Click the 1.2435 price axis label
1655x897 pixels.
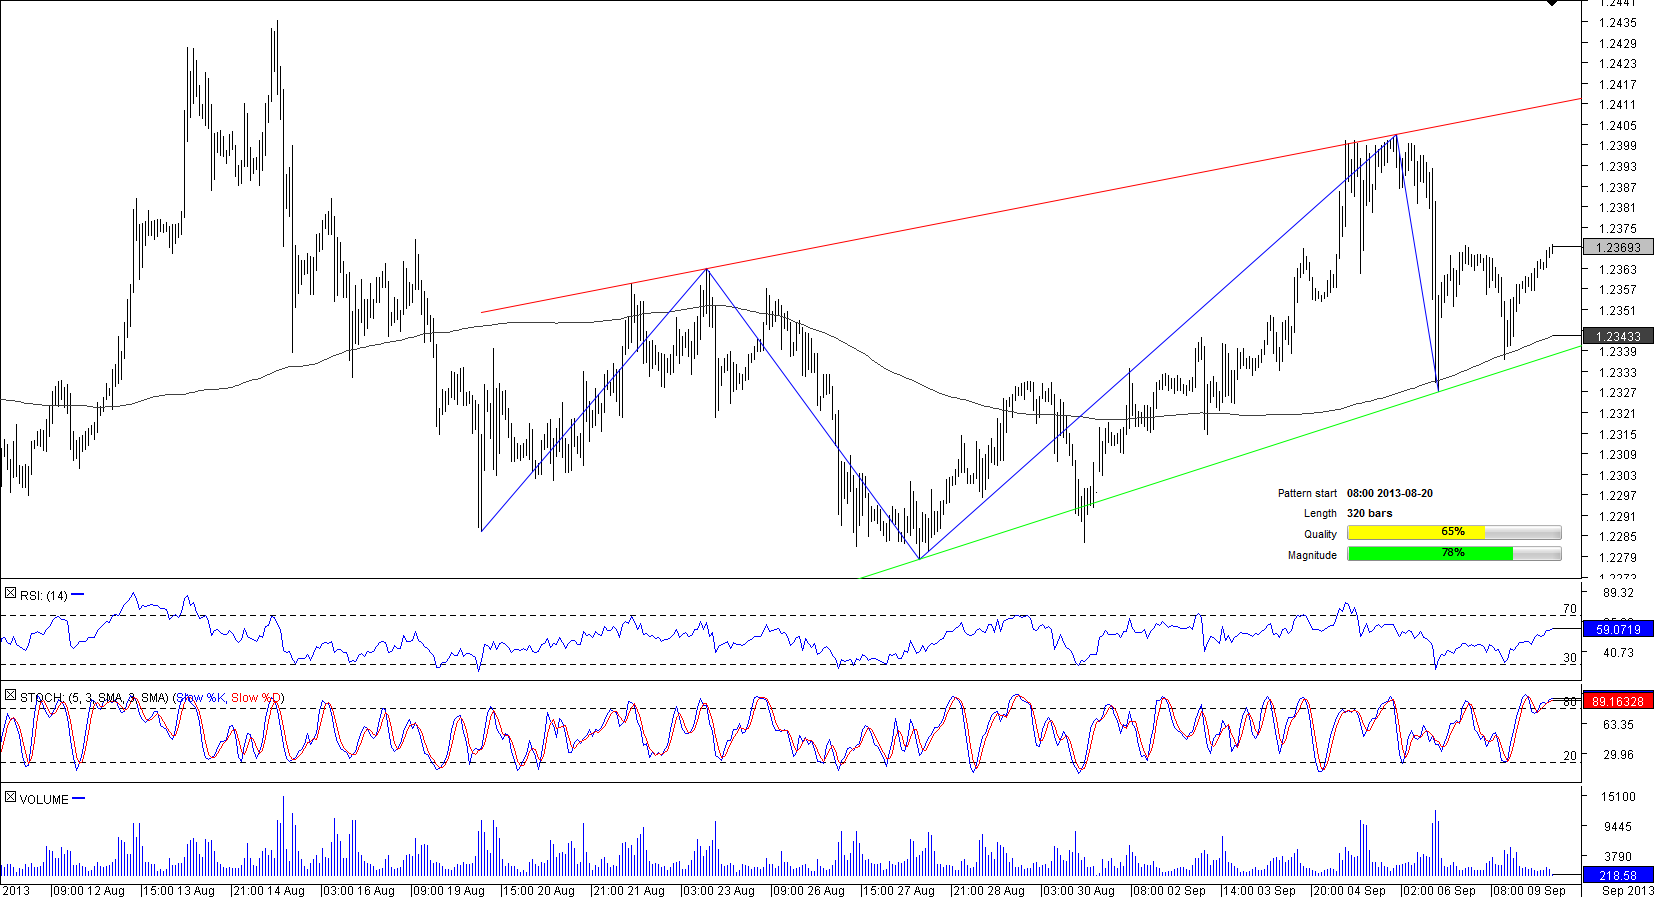coord(1617,23)
